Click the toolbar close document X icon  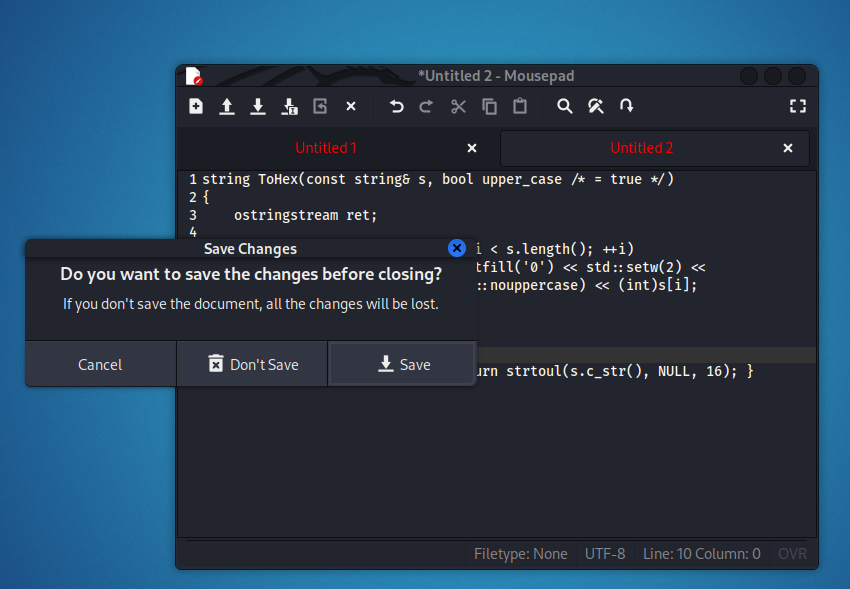pyautogui.click(x=351, y=106)
